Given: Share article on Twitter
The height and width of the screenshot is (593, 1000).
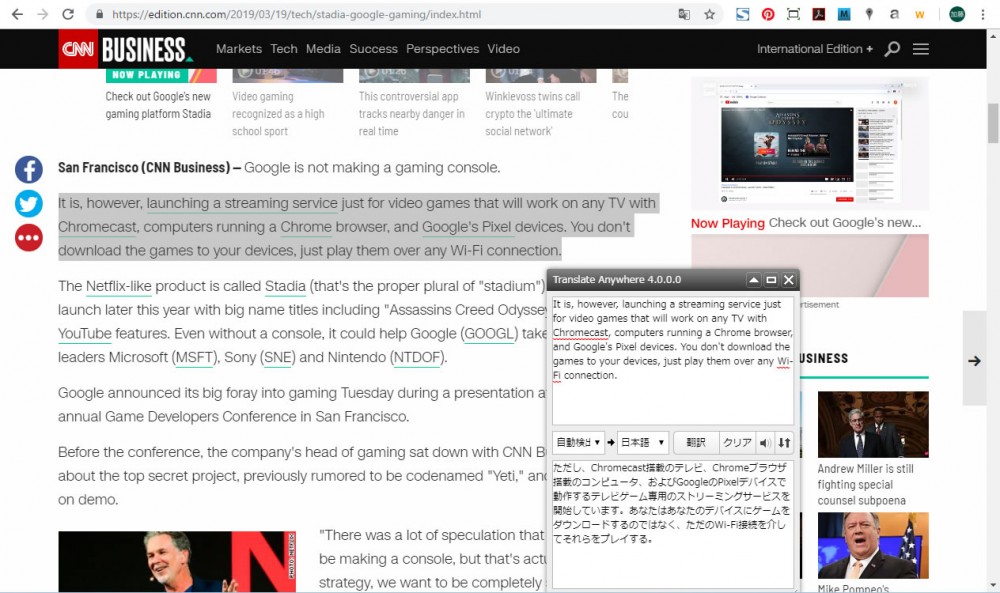Looking at the screenshot, I should coord(29,204).
